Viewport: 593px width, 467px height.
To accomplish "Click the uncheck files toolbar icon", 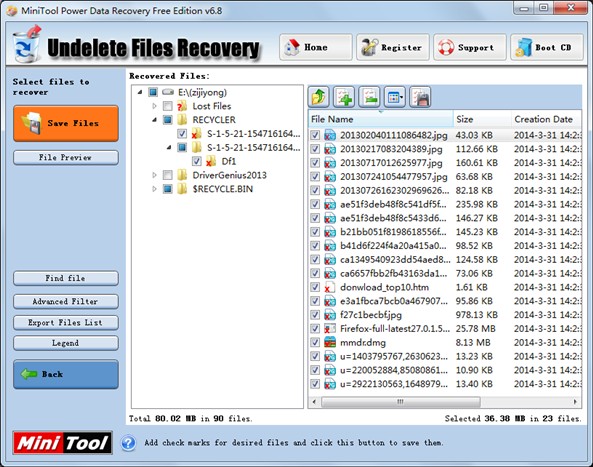I will (369, 97).
